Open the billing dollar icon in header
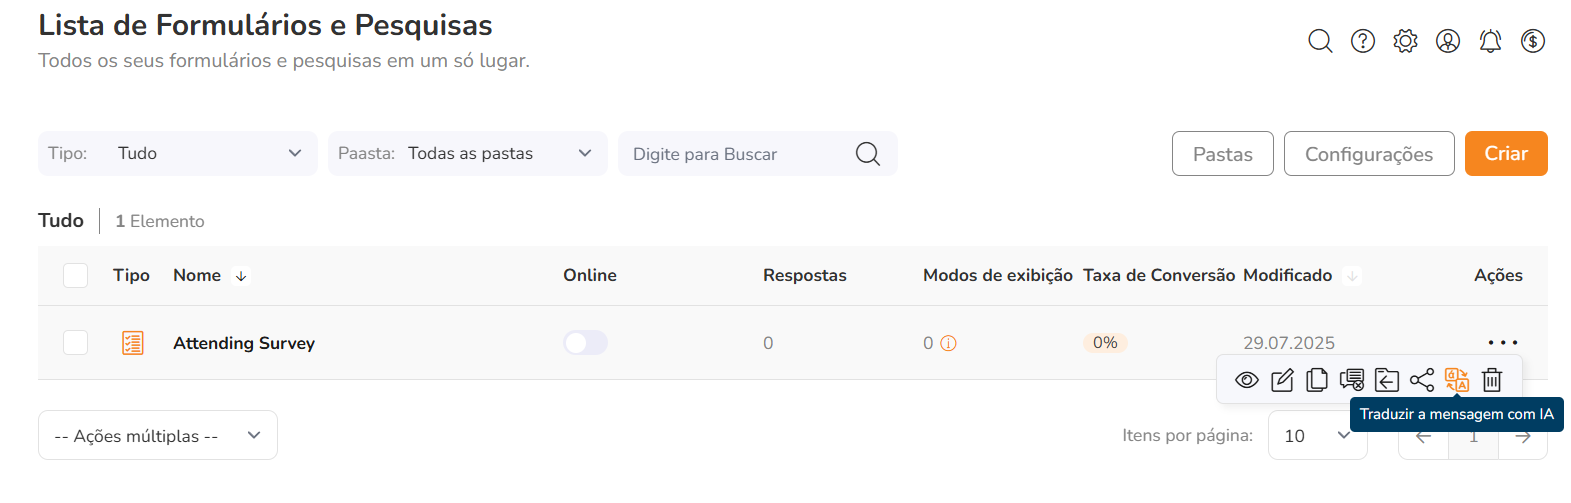Image resolution: width=1571 pixels, height=503 pixels. click(x=1533, y=41)
